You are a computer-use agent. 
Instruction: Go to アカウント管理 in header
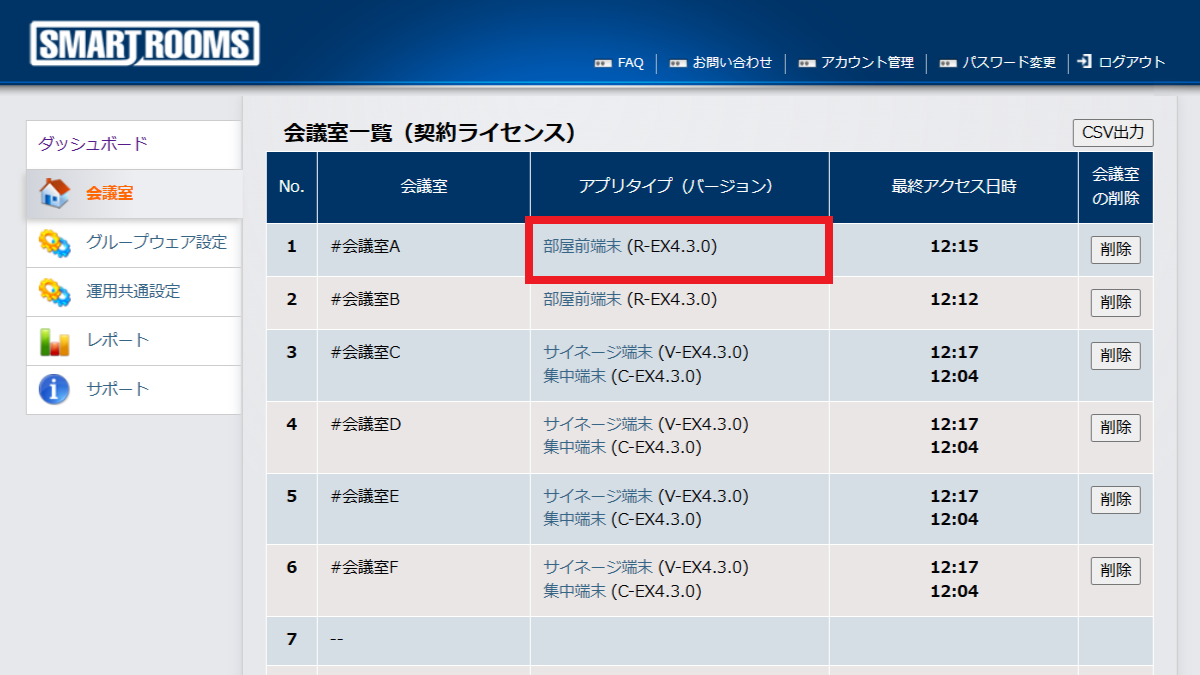867,62
